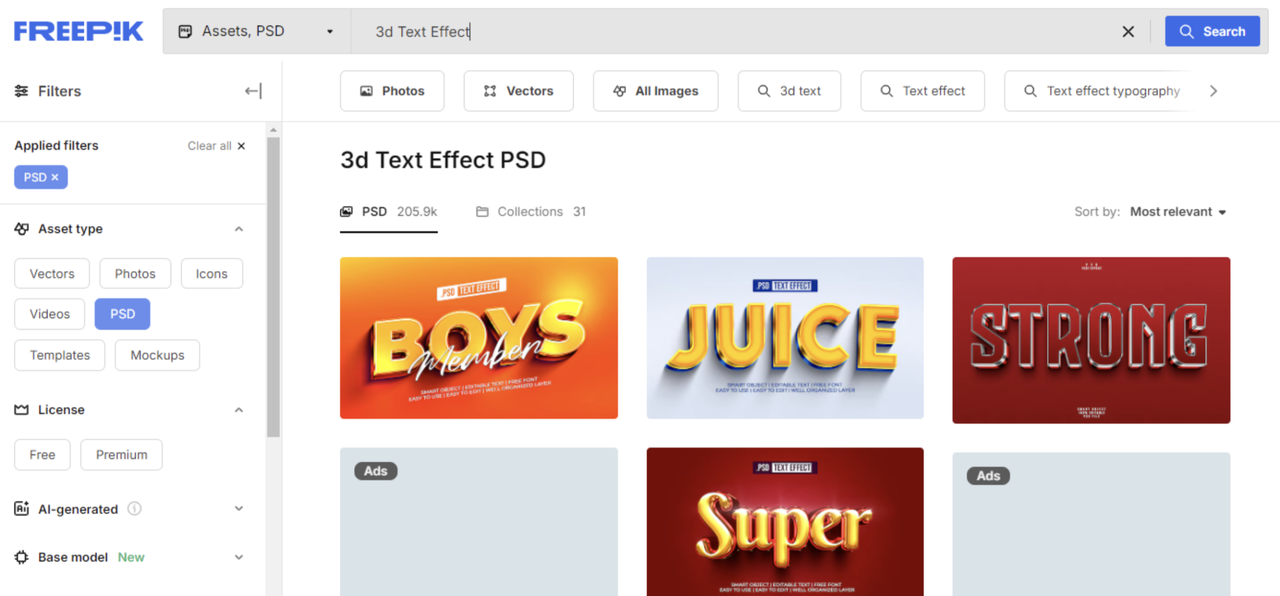Switch to the Collections tab
Viewport: 1280px width, 596px height.
[x=531, y=212]
